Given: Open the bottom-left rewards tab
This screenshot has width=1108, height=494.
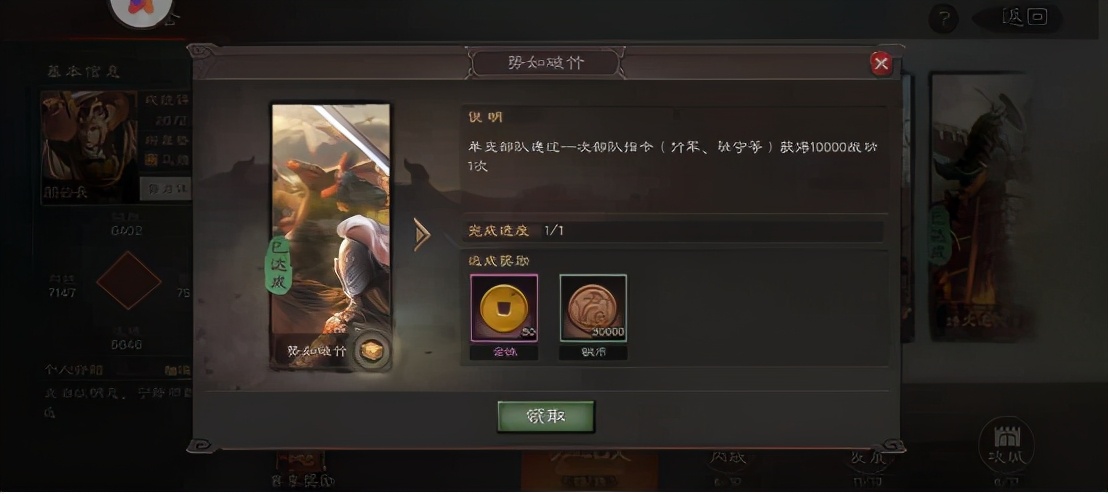Looking at the screenshot, I should [300, 471].
